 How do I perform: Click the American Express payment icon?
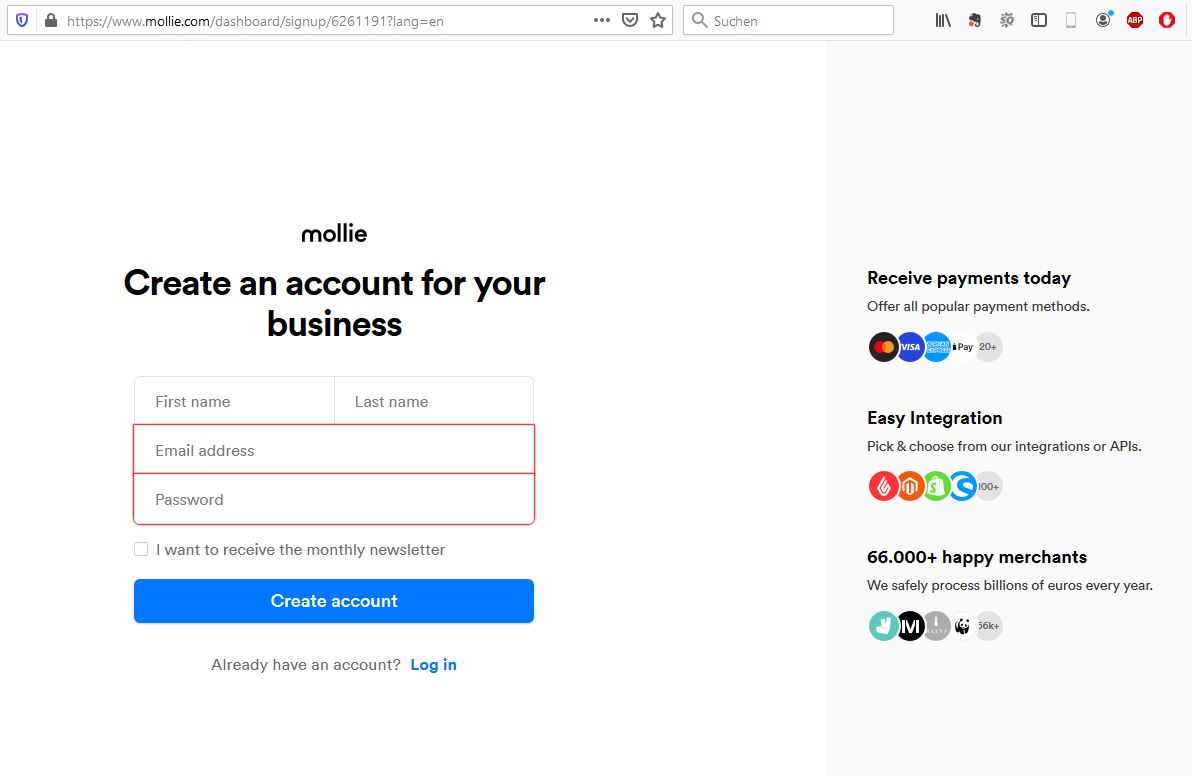click(x=936, y=347)
